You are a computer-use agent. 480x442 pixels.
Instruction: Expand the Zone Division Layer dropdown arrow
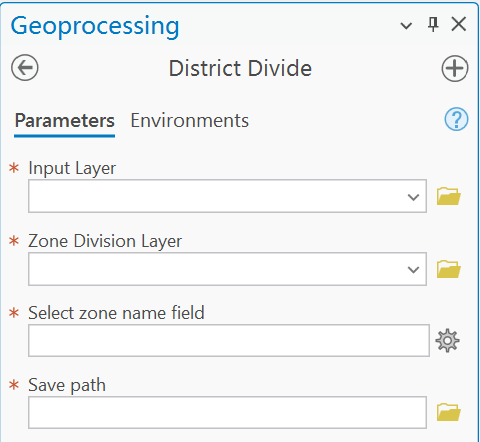point(413,269)
